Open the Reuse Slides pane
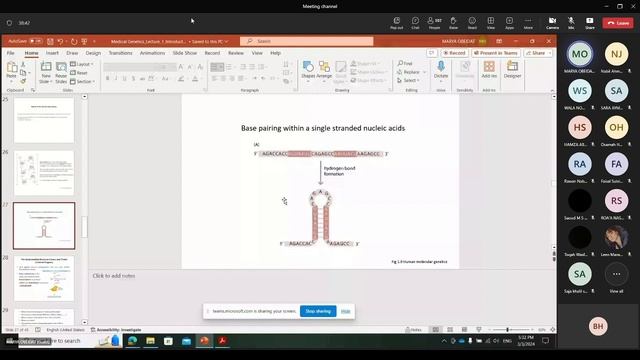 coord(61,73)
